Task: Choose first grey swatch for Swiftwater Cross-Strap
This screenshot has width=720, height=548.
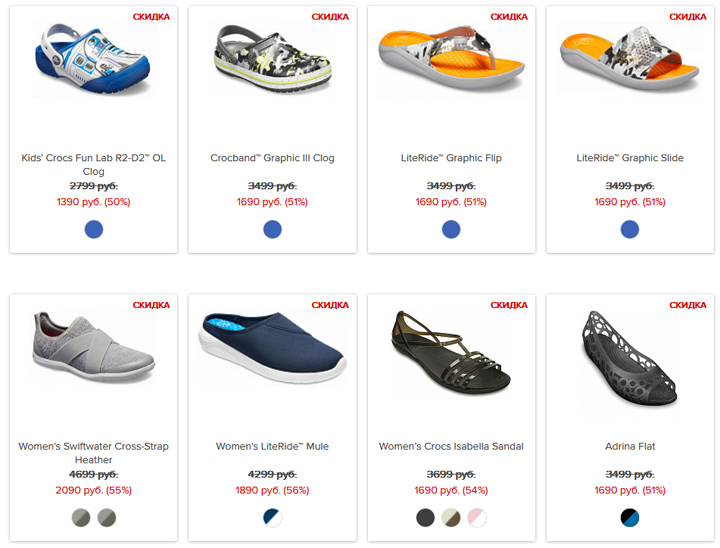Action: tap(81, 518)
